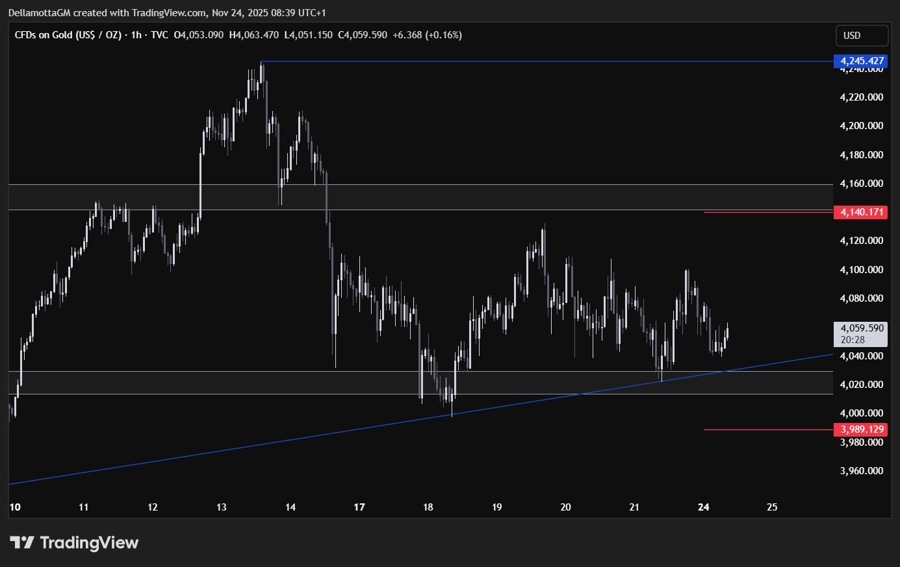This screenshot has width=900, height=567.
Task: Click the lower gray support zone rectangle
Action: (300, 382)
